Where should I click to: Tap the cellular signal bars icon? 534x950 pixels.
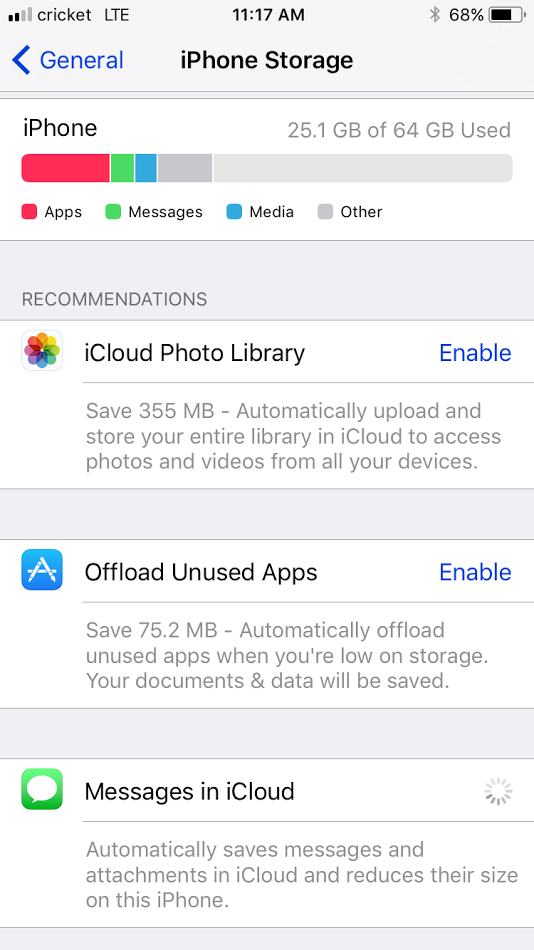[20, 15]
